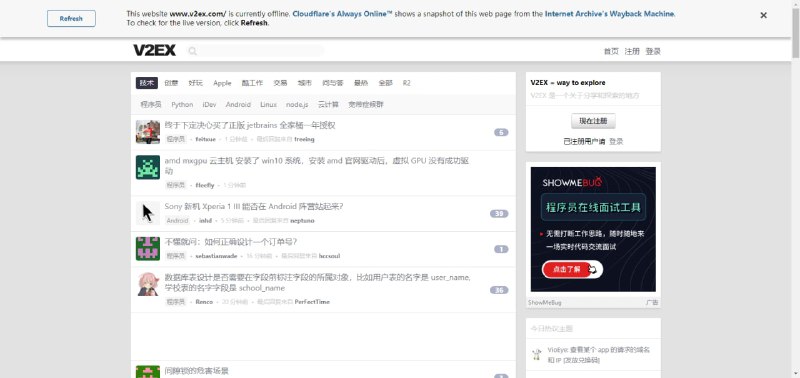Select the 创意 tab
The height and width of the screenshot is (378, 800).
tap(171, 83)
